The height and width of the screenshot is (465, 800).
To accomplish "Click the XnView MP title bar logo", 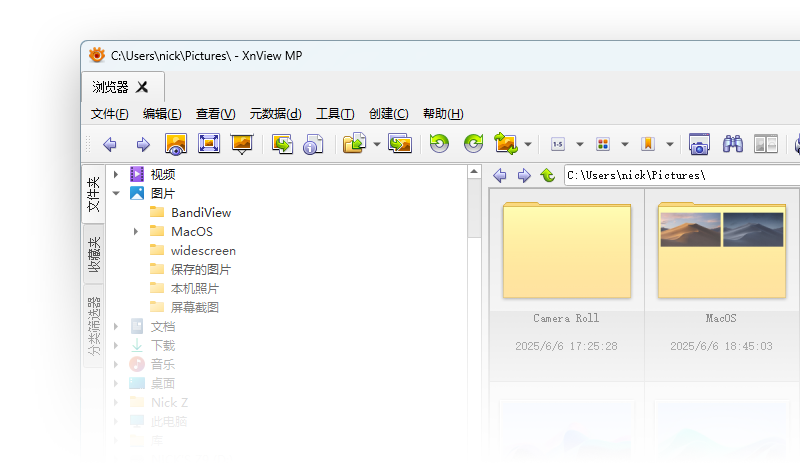I will (x=96, y=55).
